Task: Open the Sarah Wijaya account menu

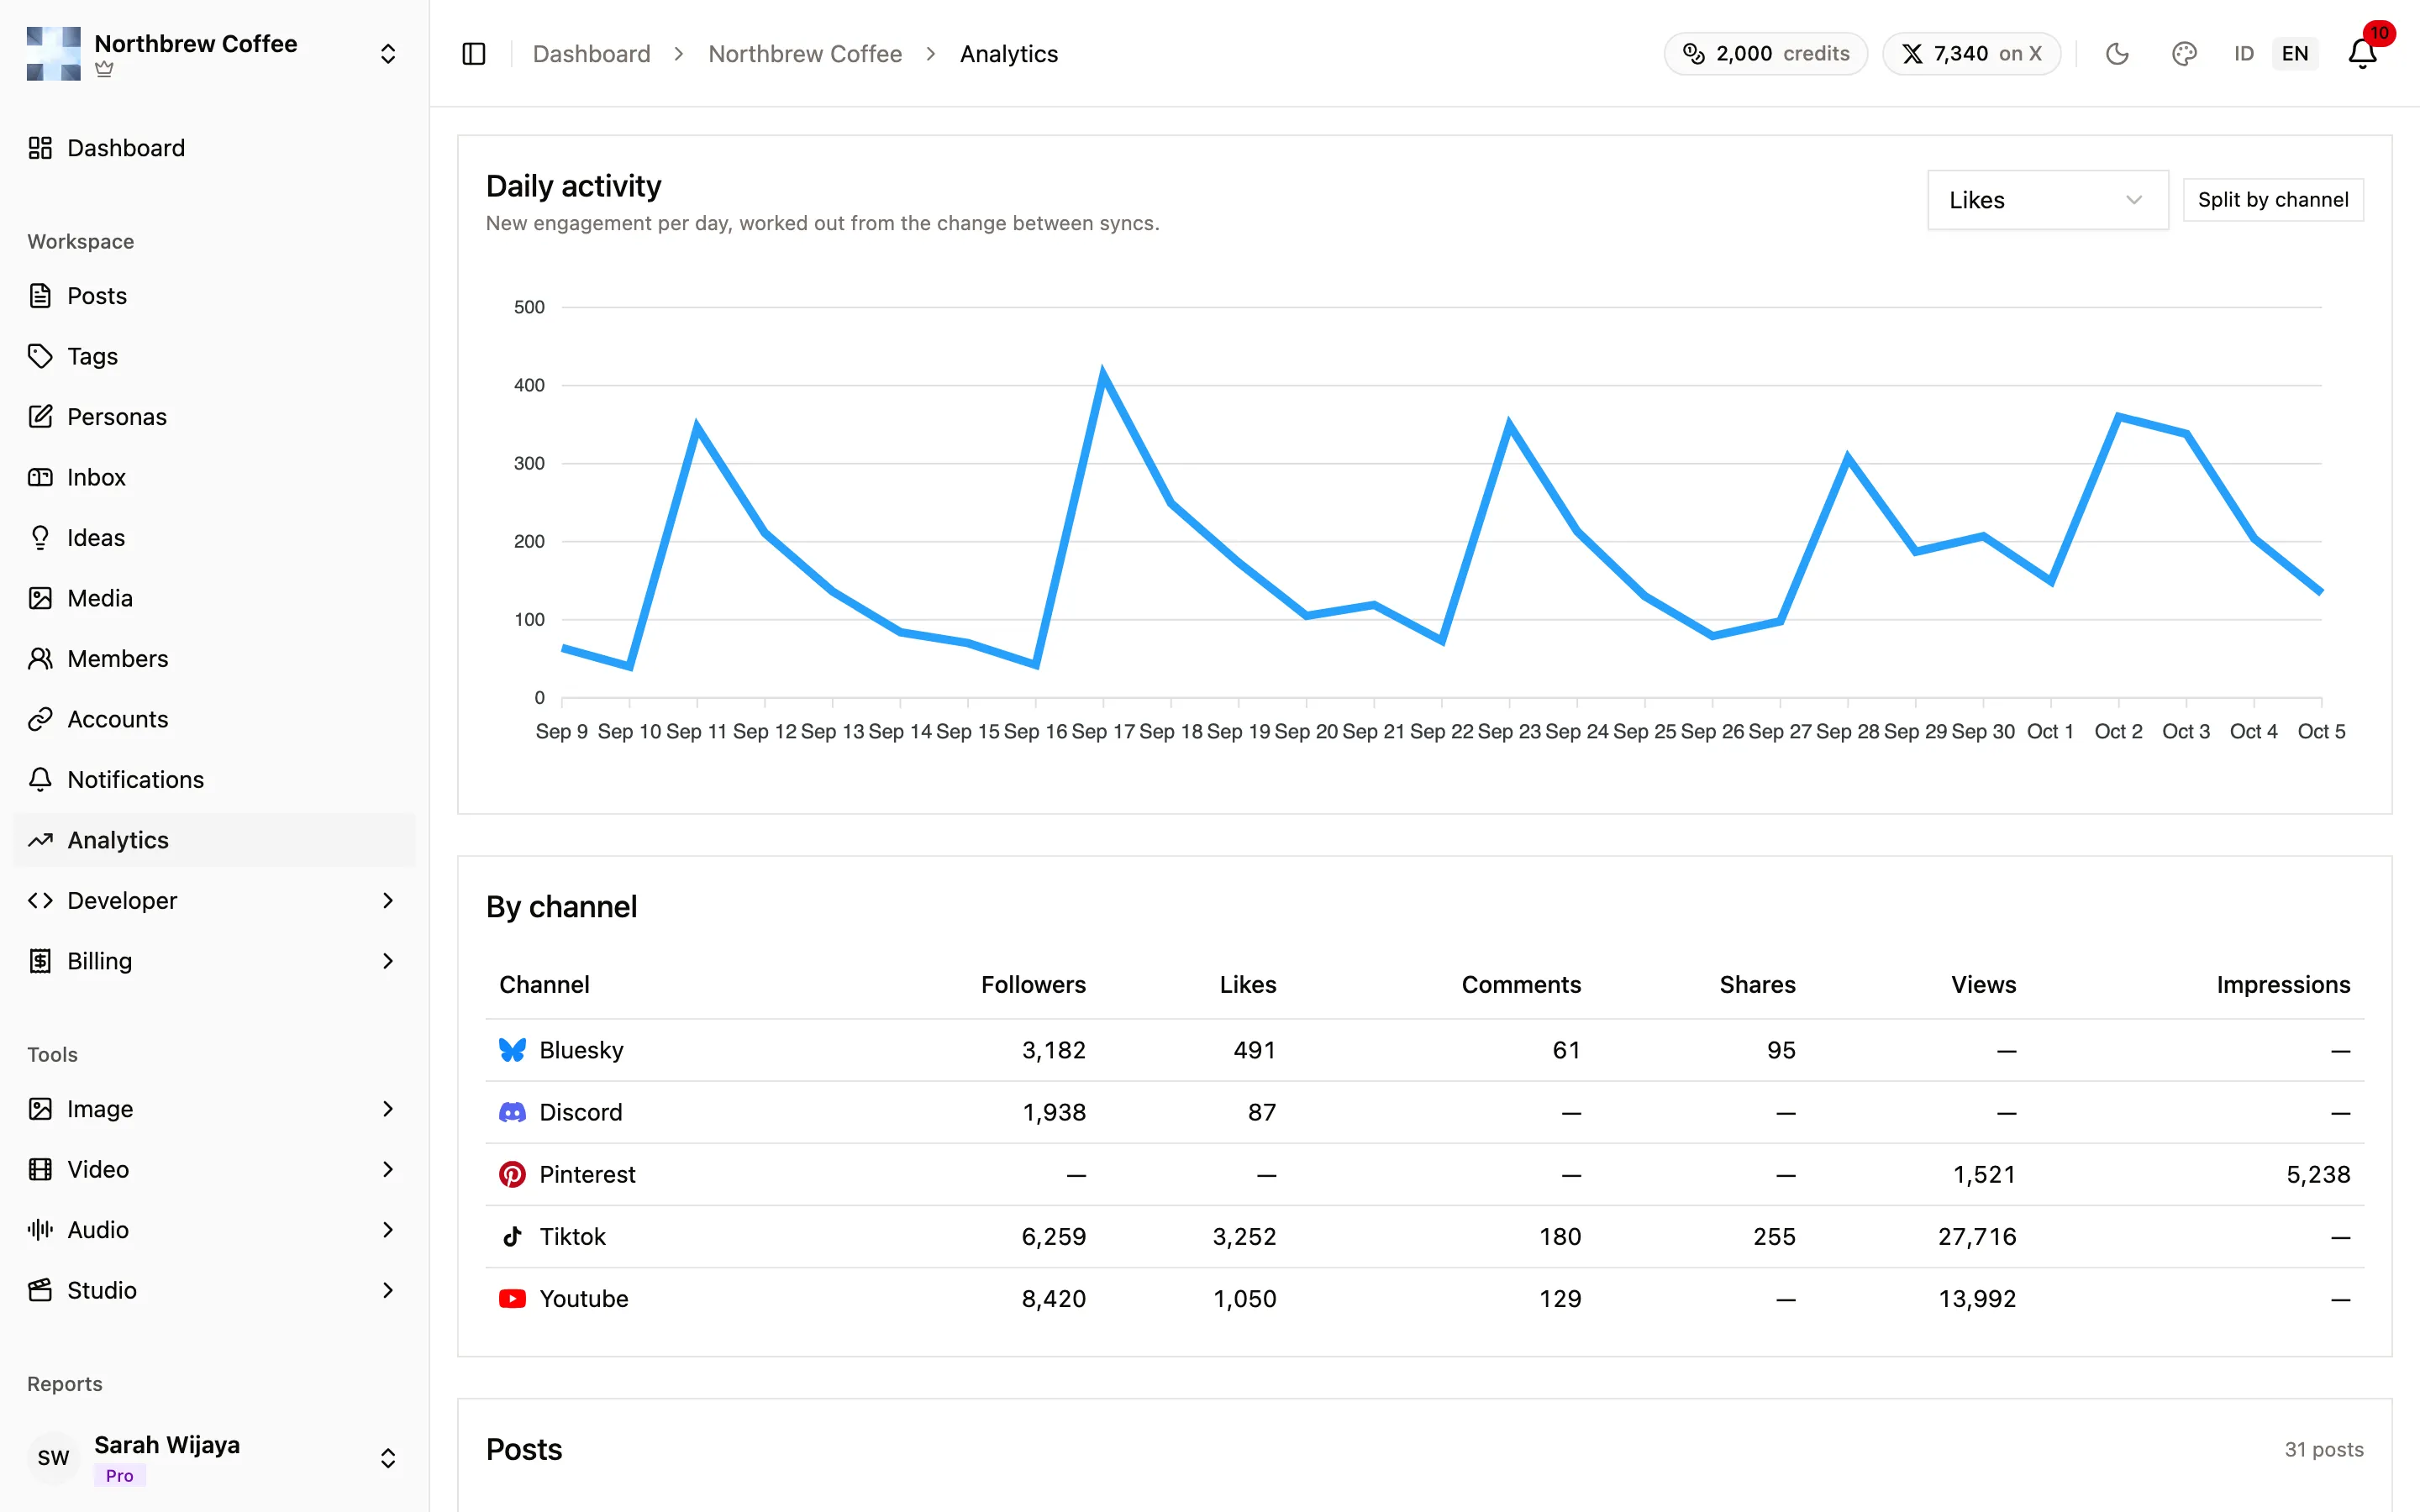Action: 214,1458
